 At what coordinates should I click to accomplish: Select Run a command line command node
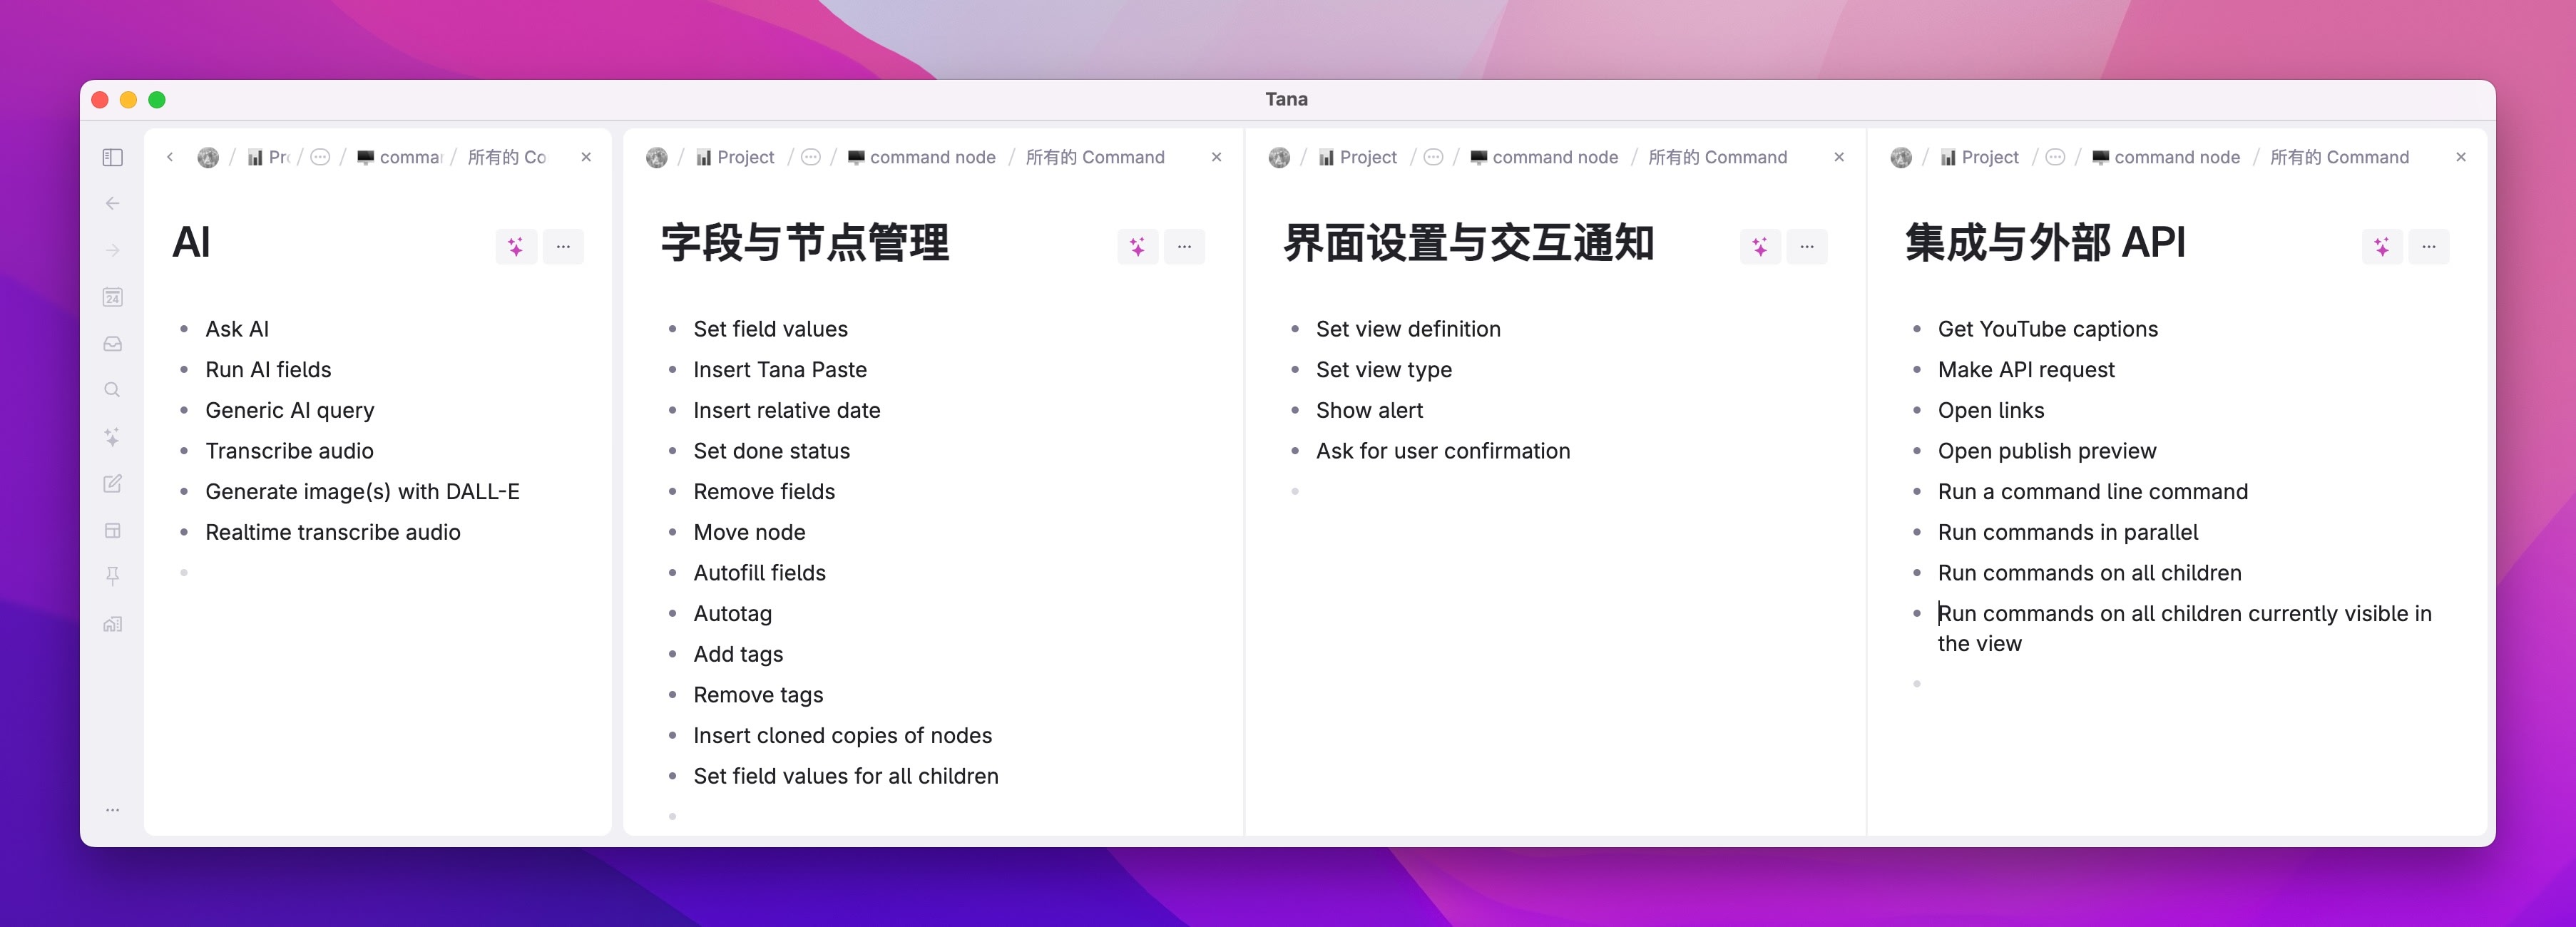2093,492
